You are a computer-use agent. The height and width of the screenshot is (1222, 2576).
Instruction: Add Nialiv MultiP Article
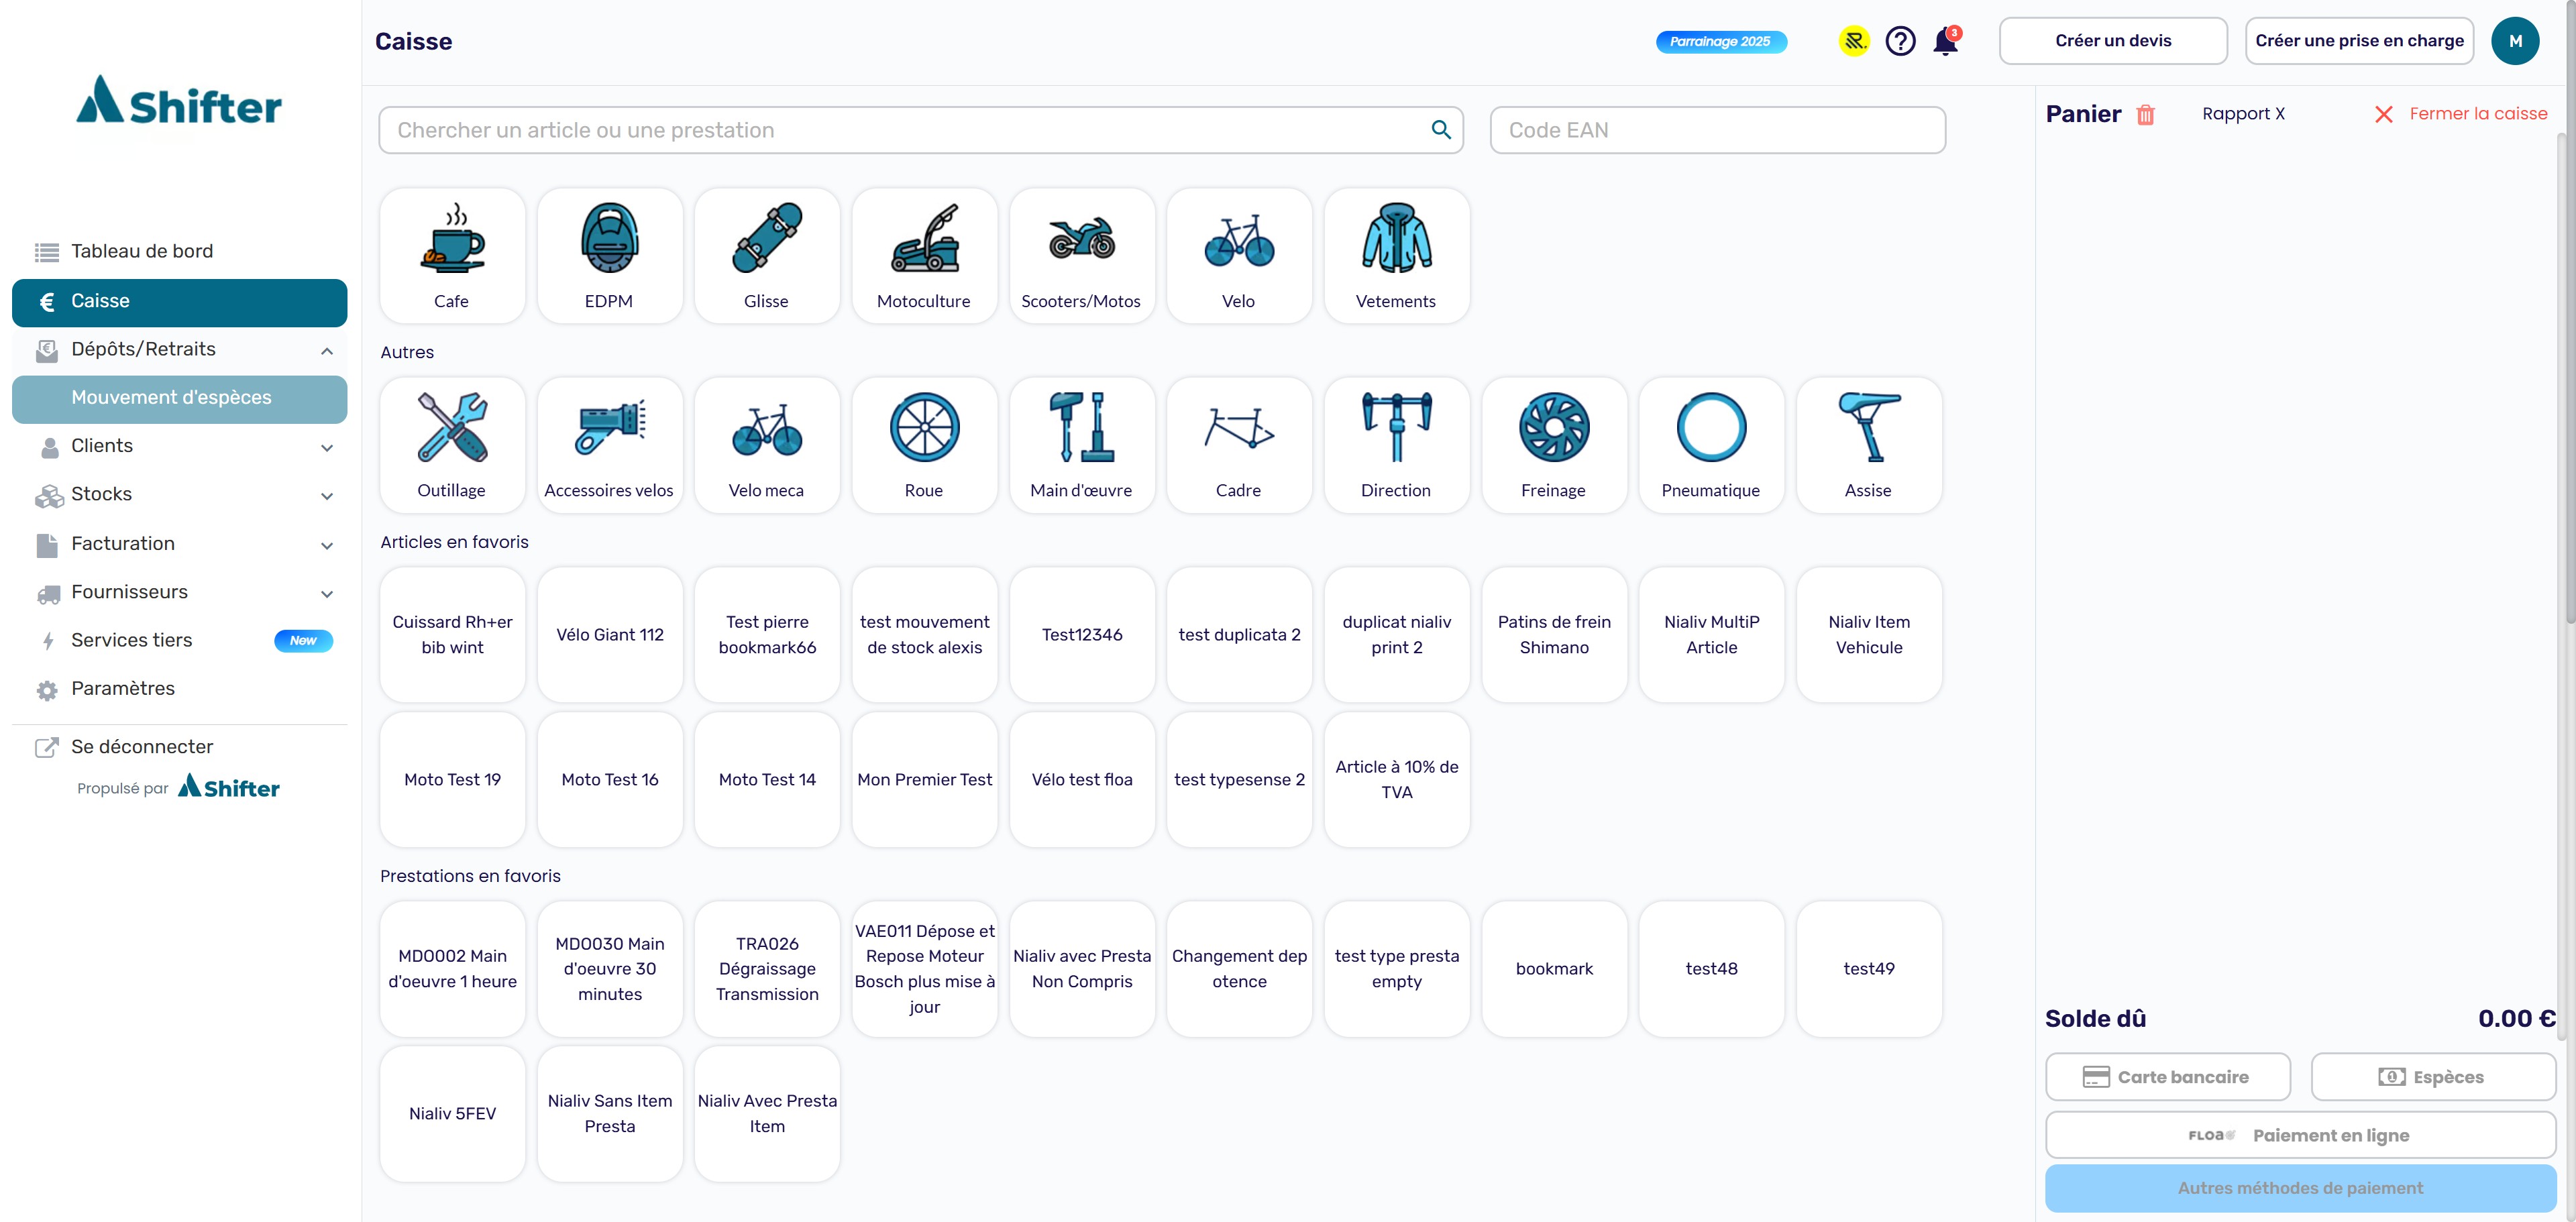point(1711,635)
